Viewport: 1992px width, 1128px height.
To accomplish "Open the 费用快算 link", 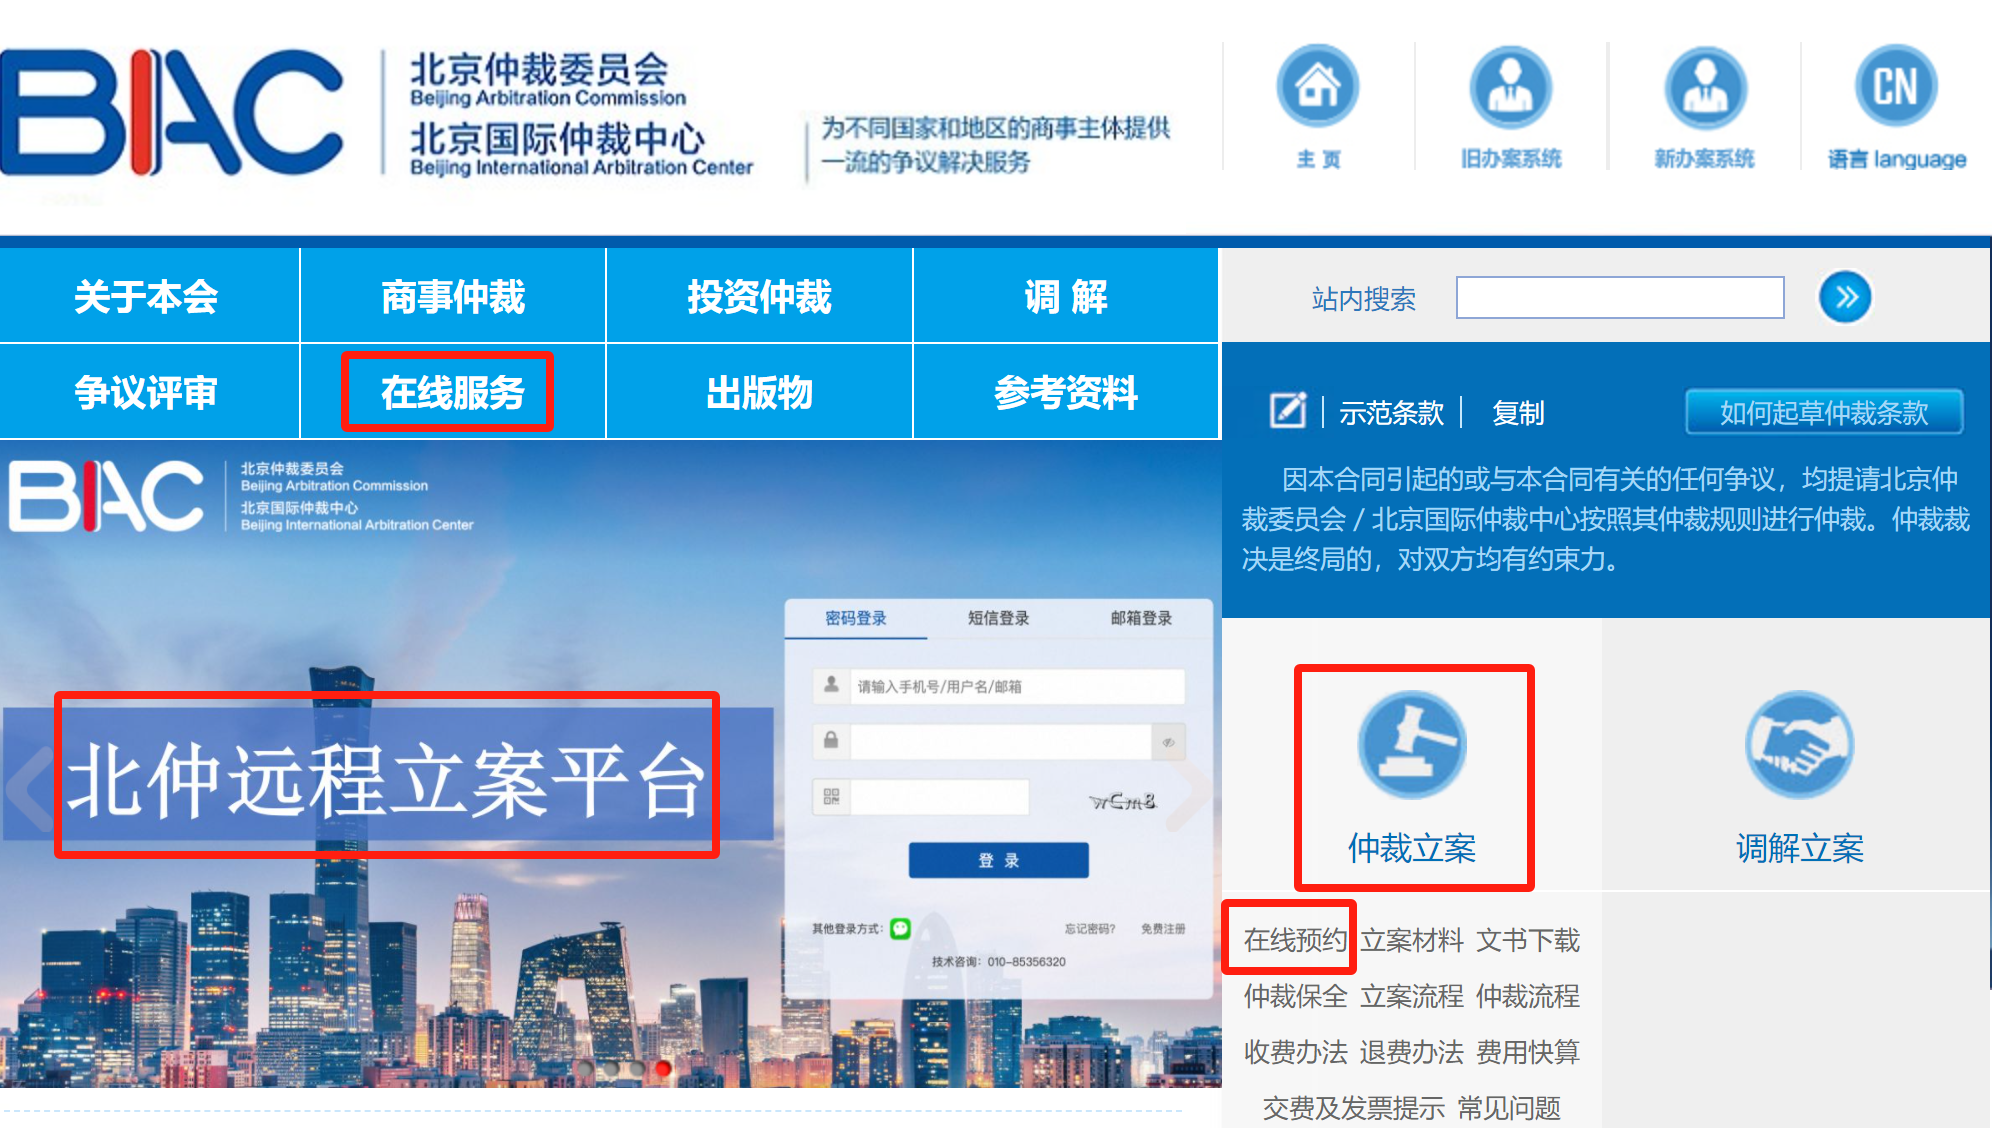I will (x=1528, y=1052).
